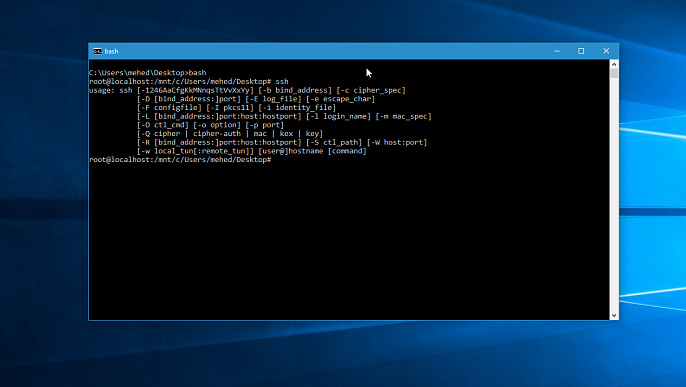Click the "[-b bind_address]" option text
This screenshot has width=686, height=387.
(x=295, y=90)
